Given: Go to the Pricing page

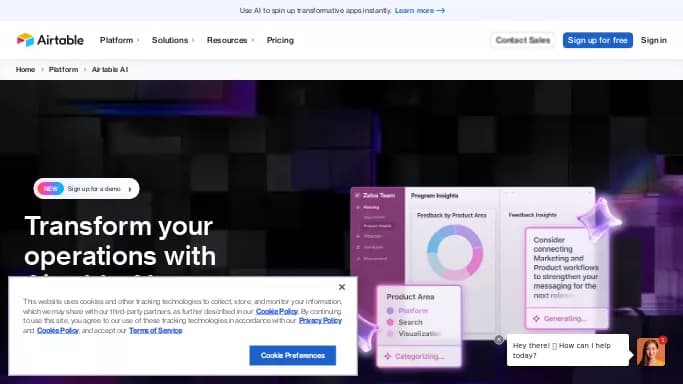Looking at the screenshot, I should (280, 40).
